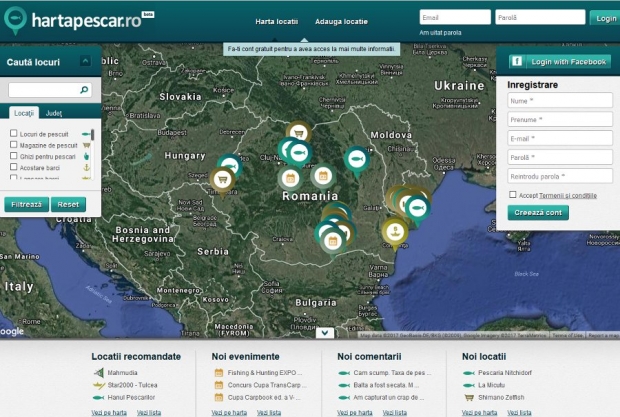Click the Filtreaza button
This screenshot has height=417, width=620.
pyautogui.click(x=26, y=204)
